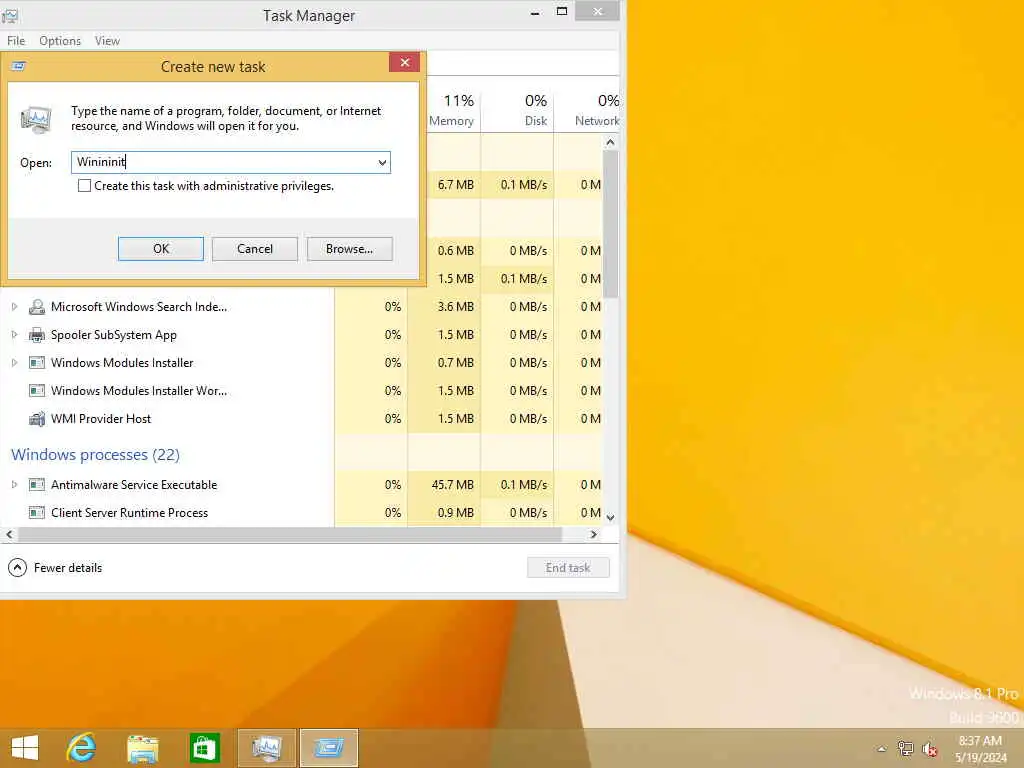Launch Internet Explorer from the taskbar
1024x768 pixels.
click(82, 748)
